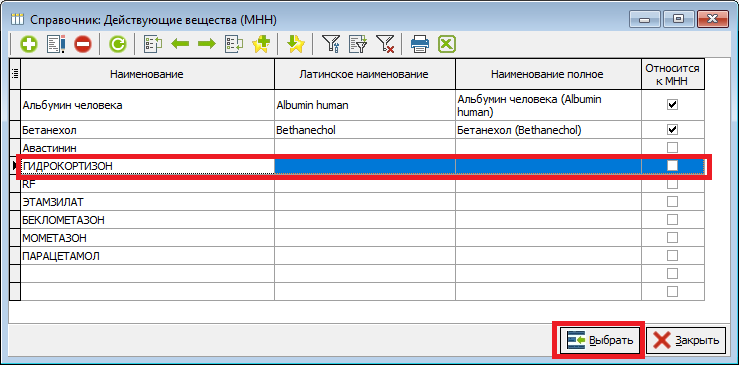Click the star with green plus icon
Viewport: 739px width, 365px height.
[x=261, y=45]
